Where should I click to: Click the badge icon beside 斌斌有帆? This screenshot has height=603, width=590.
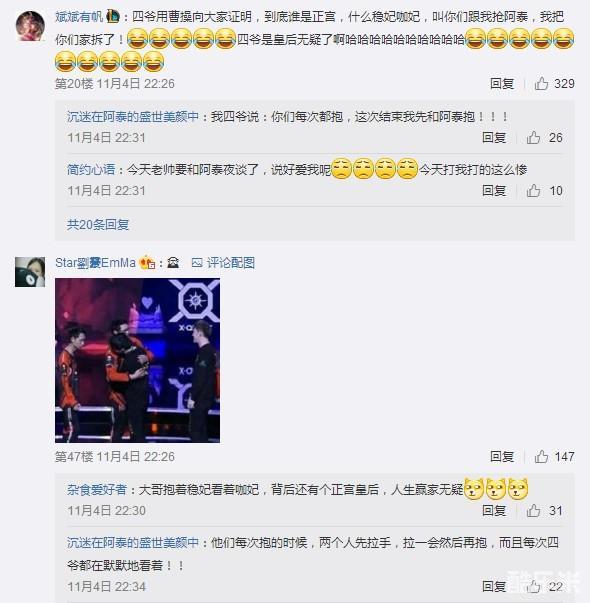coord(112,17)
